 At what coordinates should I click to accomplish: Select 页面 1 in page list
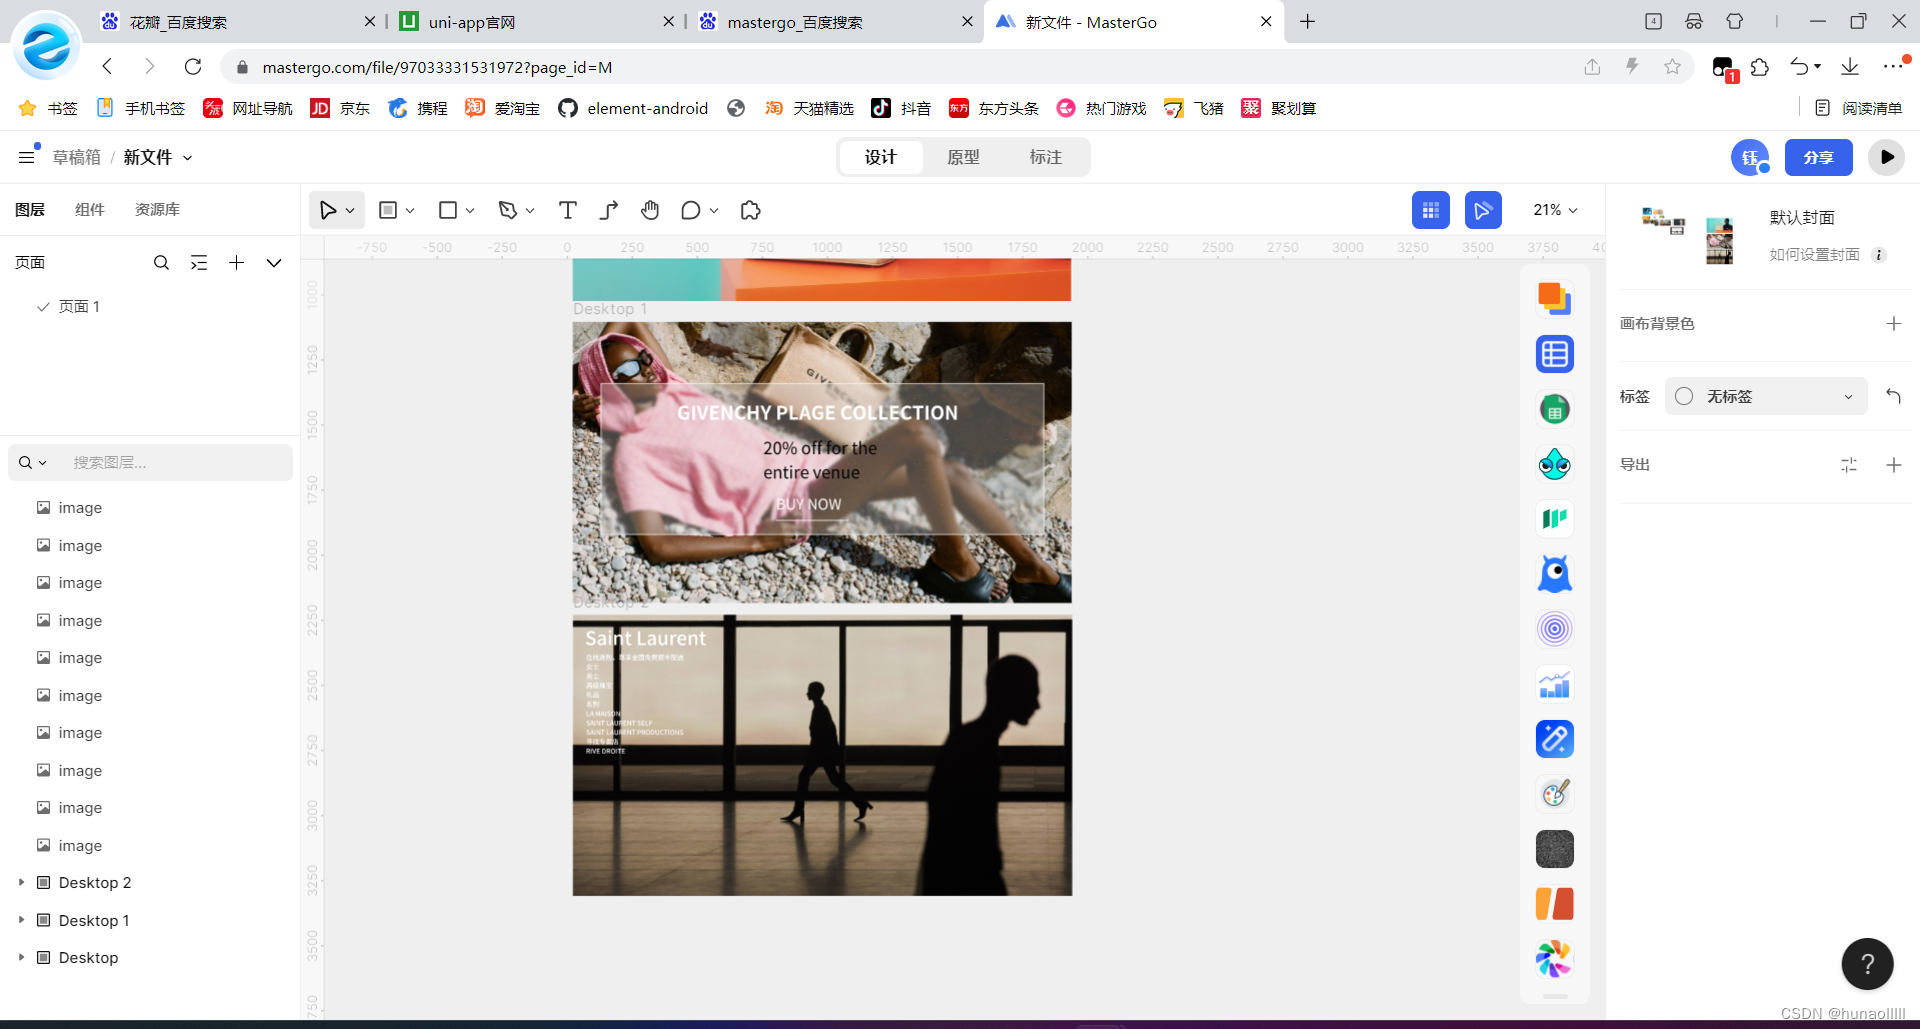point(79,307)
